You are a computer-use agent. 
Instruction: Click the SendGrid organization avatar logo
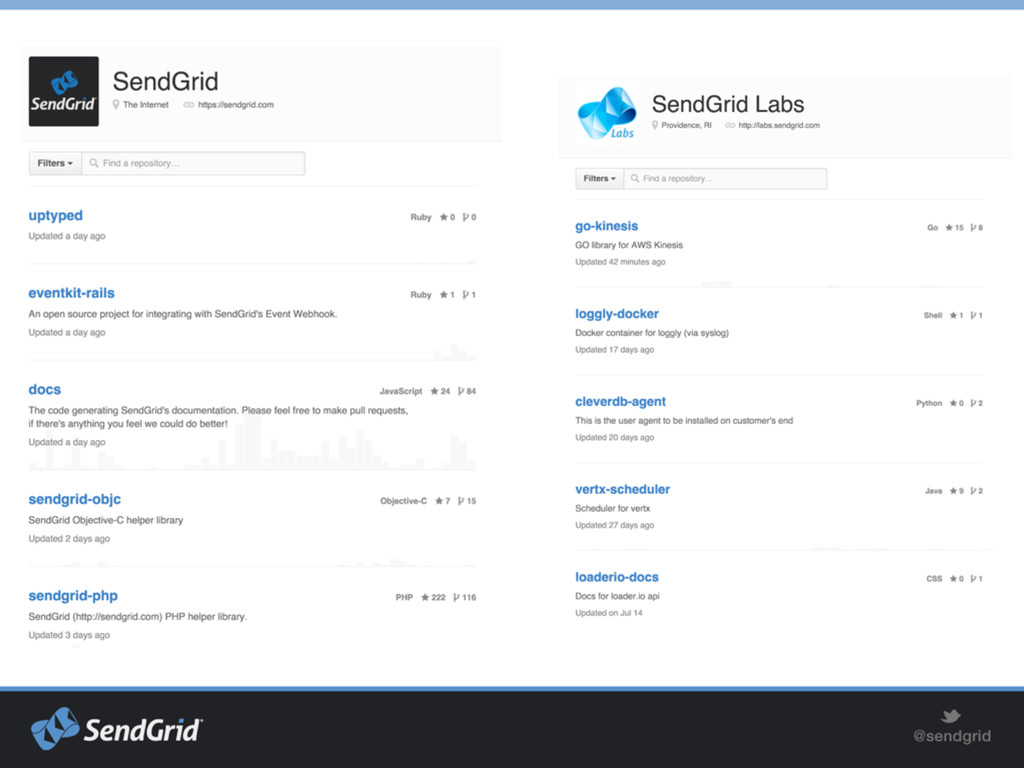64,91
